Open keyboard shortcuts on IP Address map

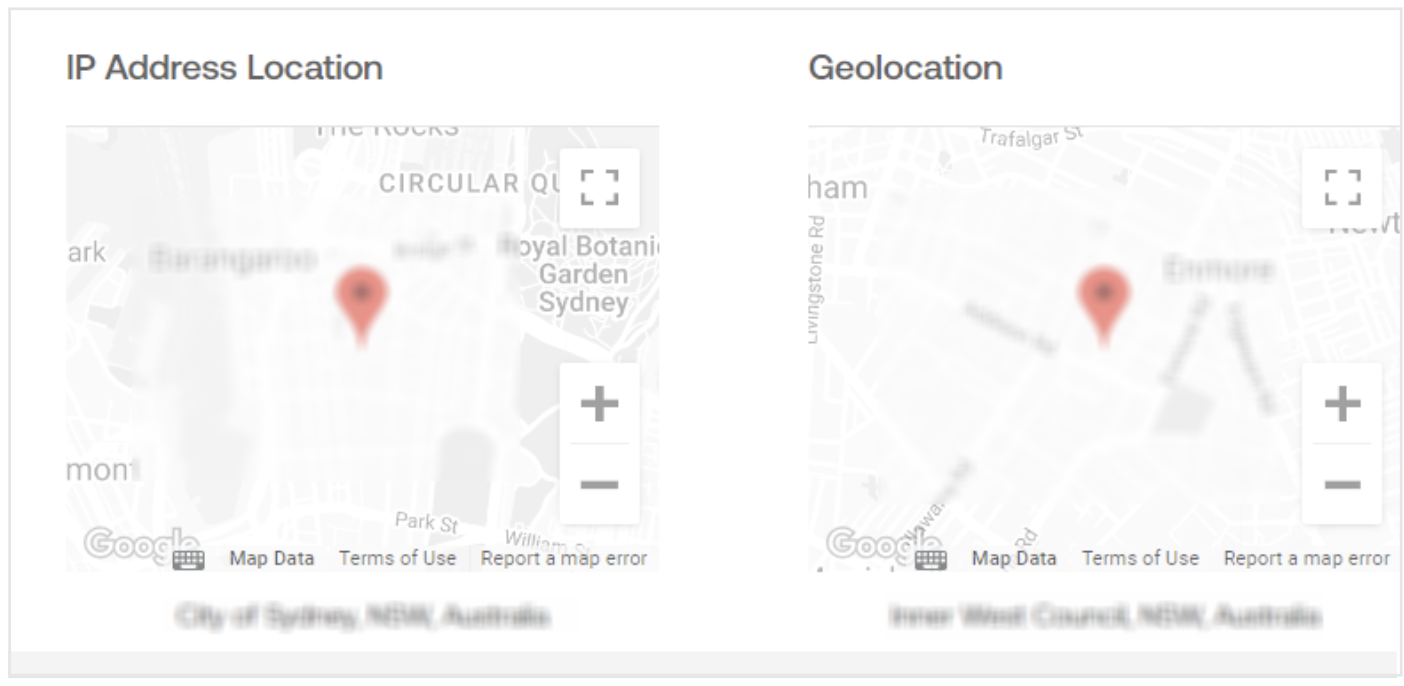pos(189,560)
